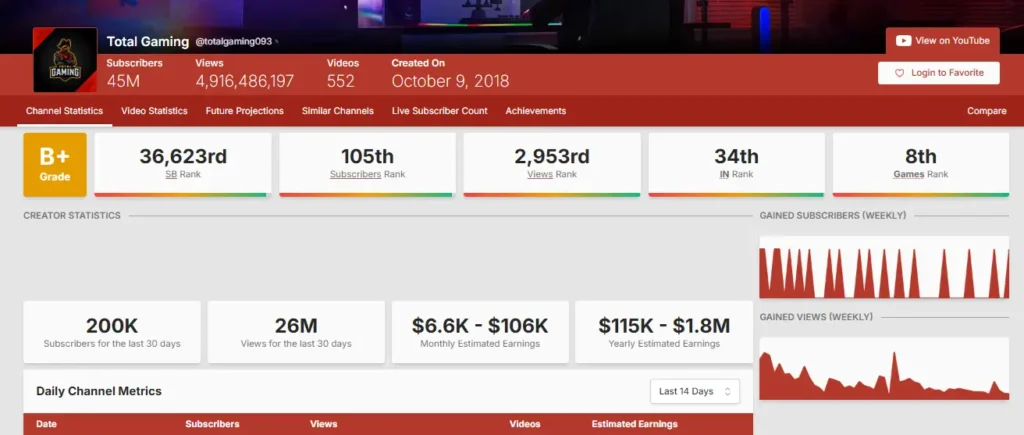The height and width of the screenshot is (435, 1024).
Task: Click the 26M views last 30 days card
Action: click(x=296, y=332)
